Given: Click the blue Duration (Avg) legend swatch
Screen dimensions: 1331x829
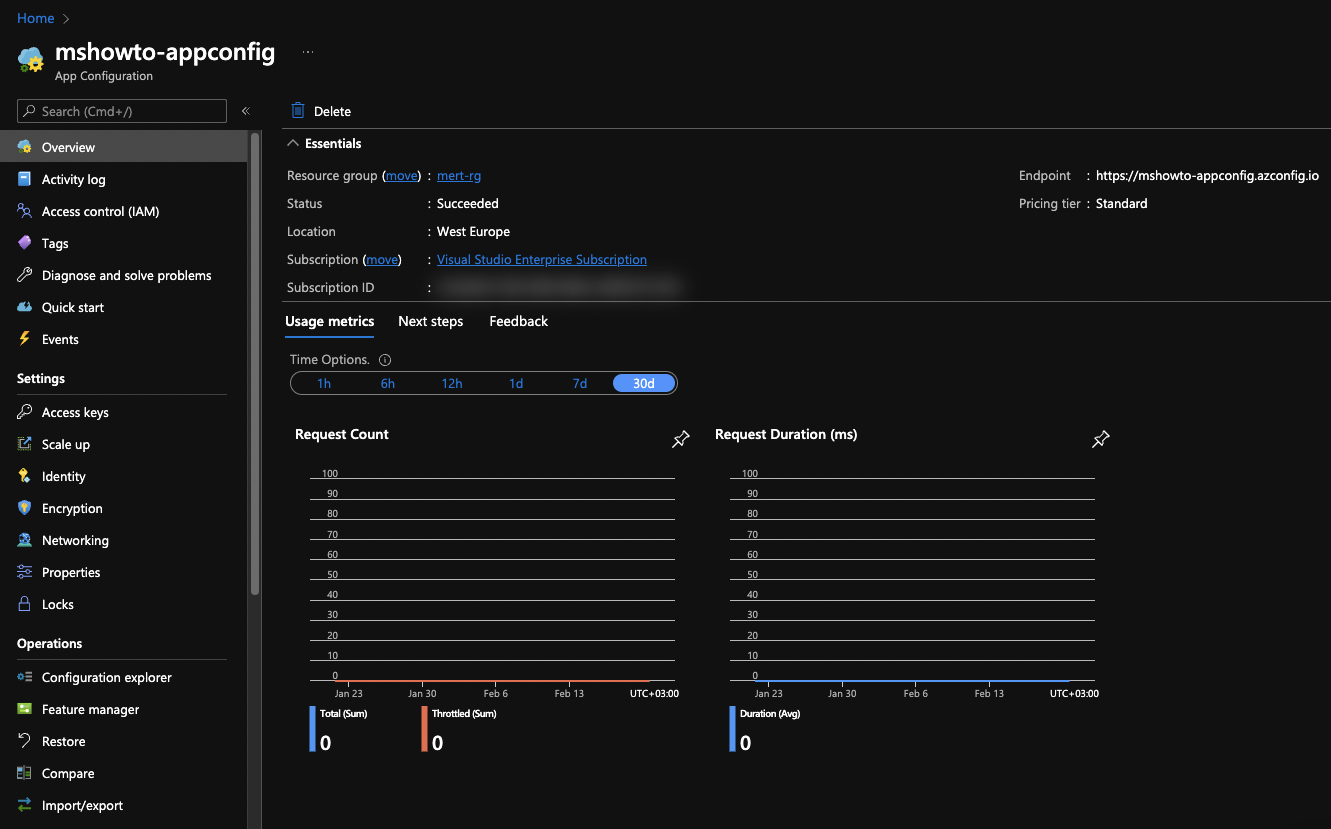Looking at the screenshot, I should click(733, 729).
